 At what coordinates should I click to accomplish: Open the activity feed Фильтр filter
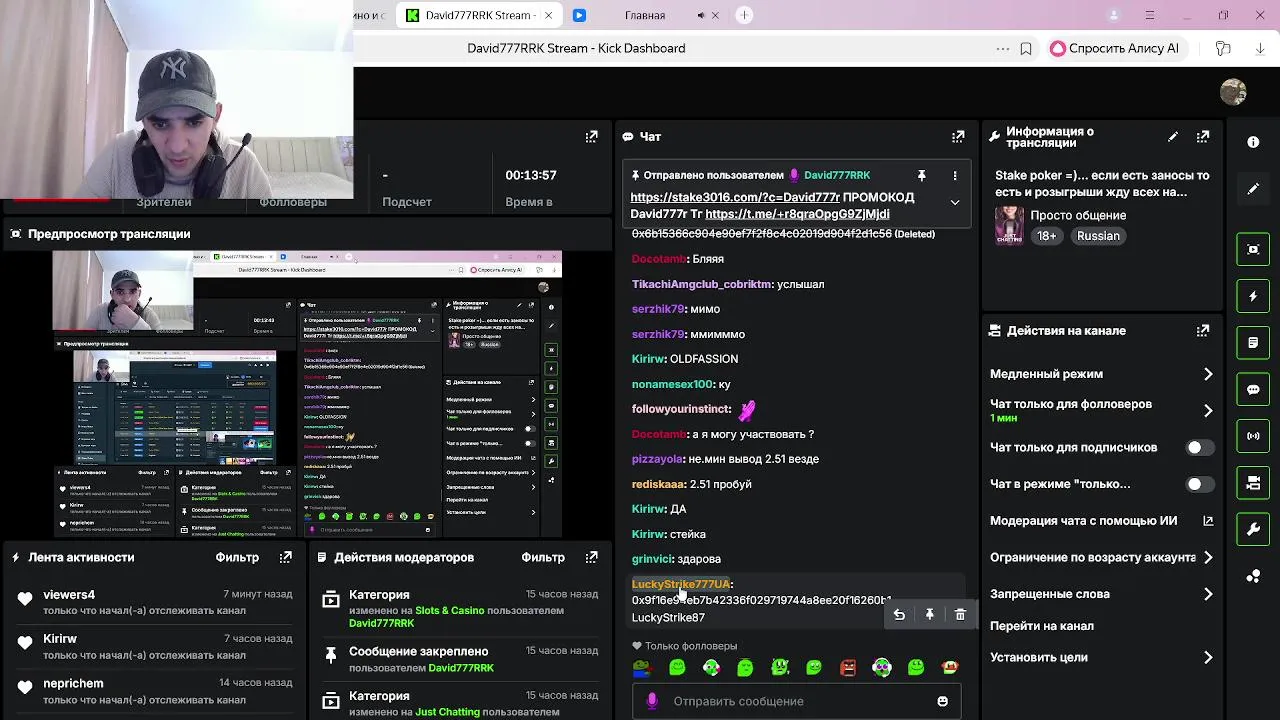point(237,557)
